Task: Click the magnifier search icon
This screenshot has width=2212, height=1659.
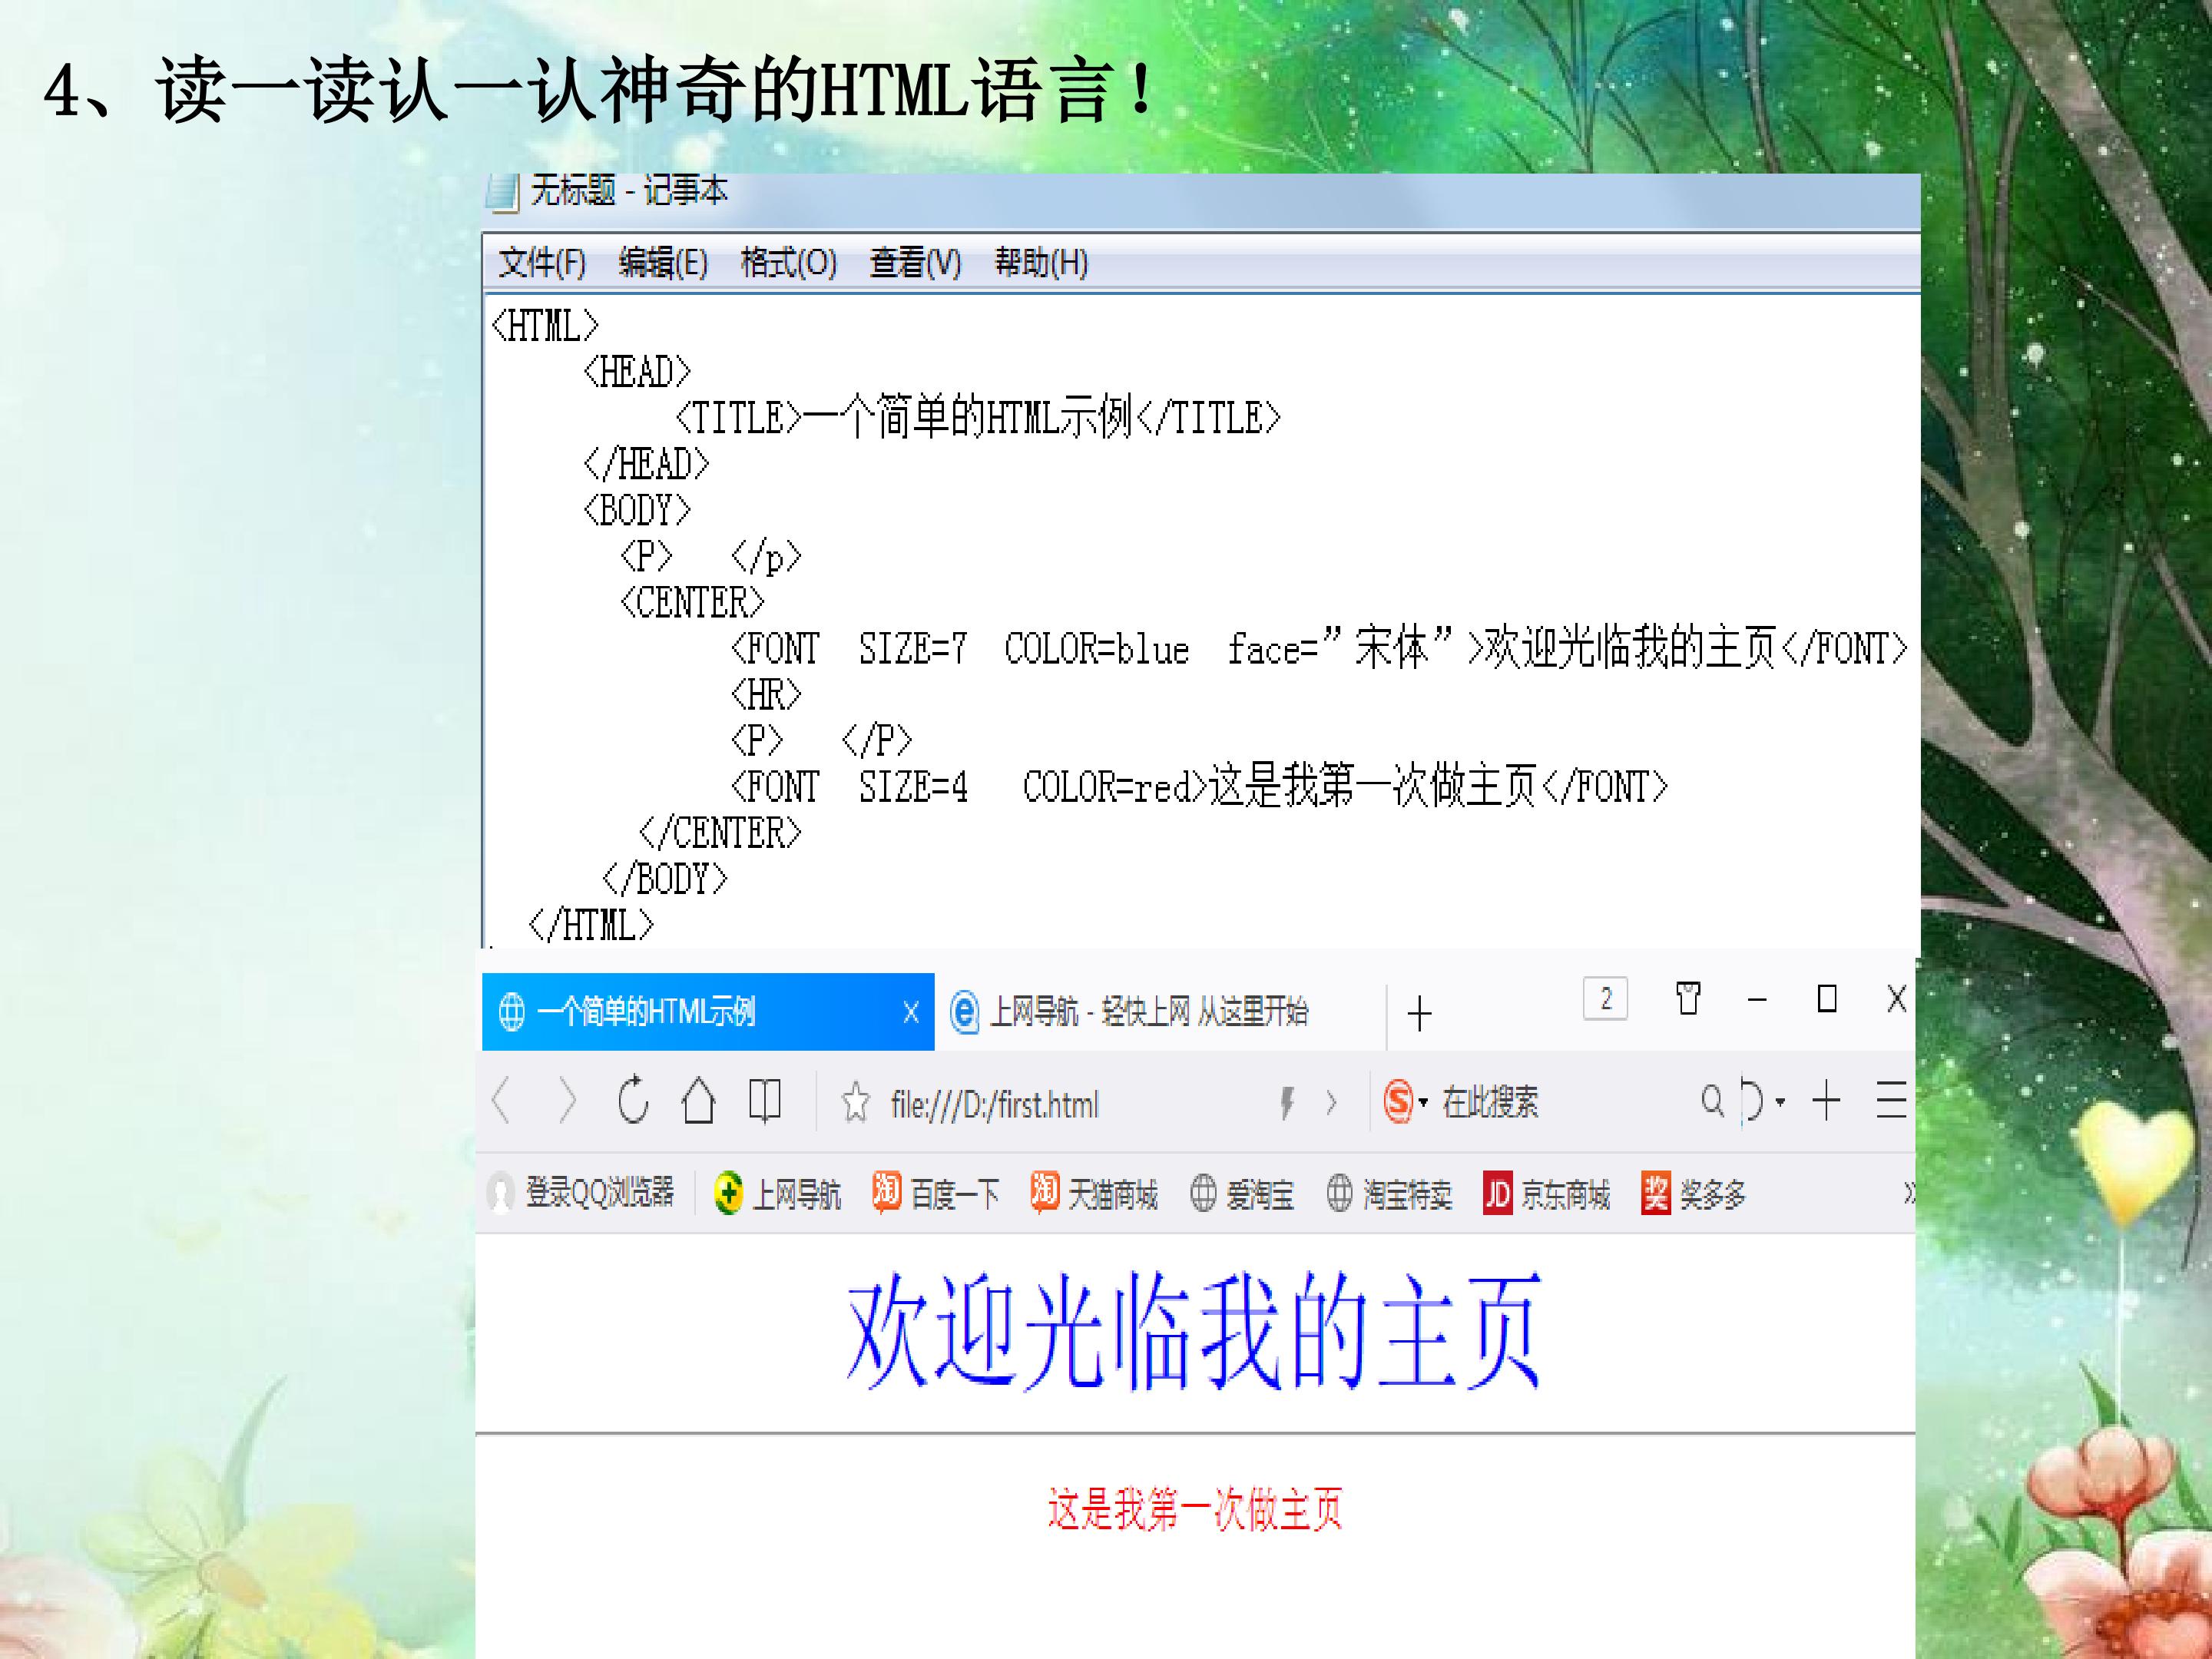Action: [1712, 1101]
